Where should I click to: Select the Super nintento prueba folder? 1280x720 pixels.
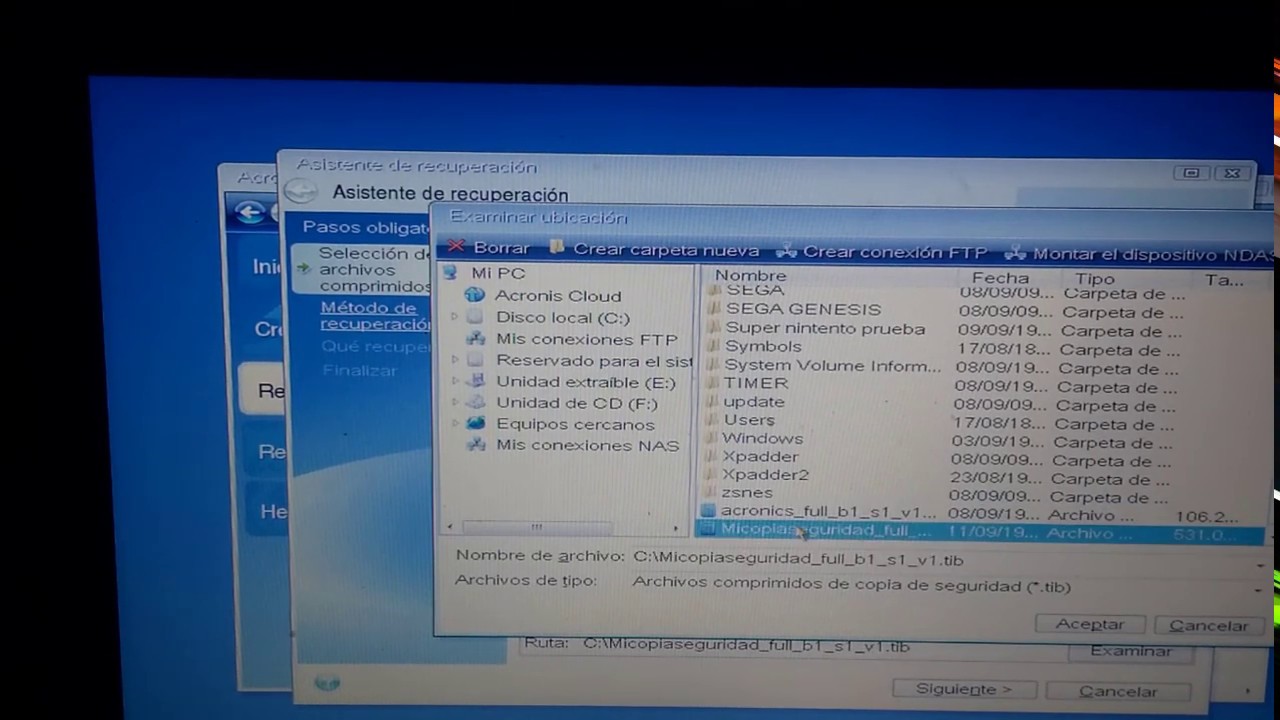coord(824,328)
